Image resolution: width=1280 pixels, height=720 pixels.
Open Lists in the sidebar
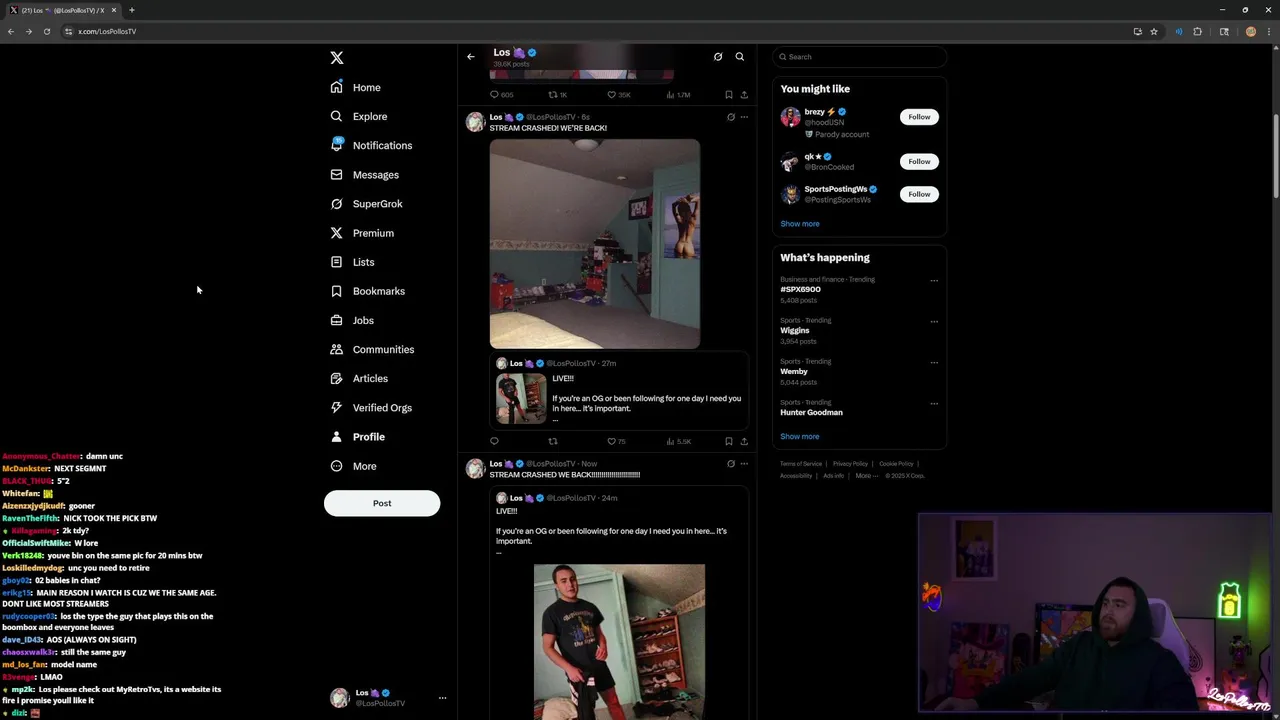[353, 262]
